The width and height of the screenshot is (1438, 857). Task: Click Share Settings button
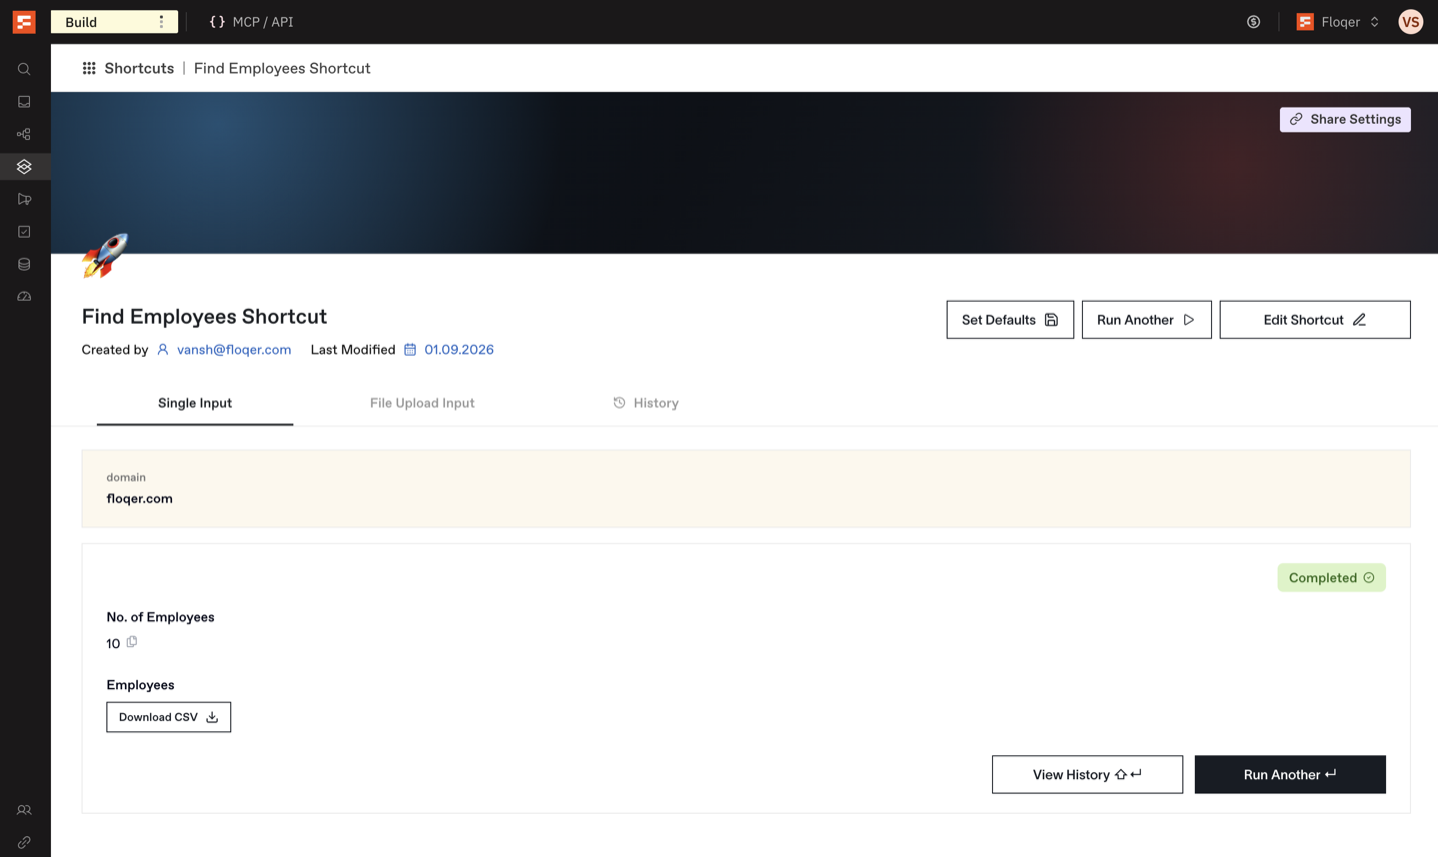click(x=1345, y=119)
